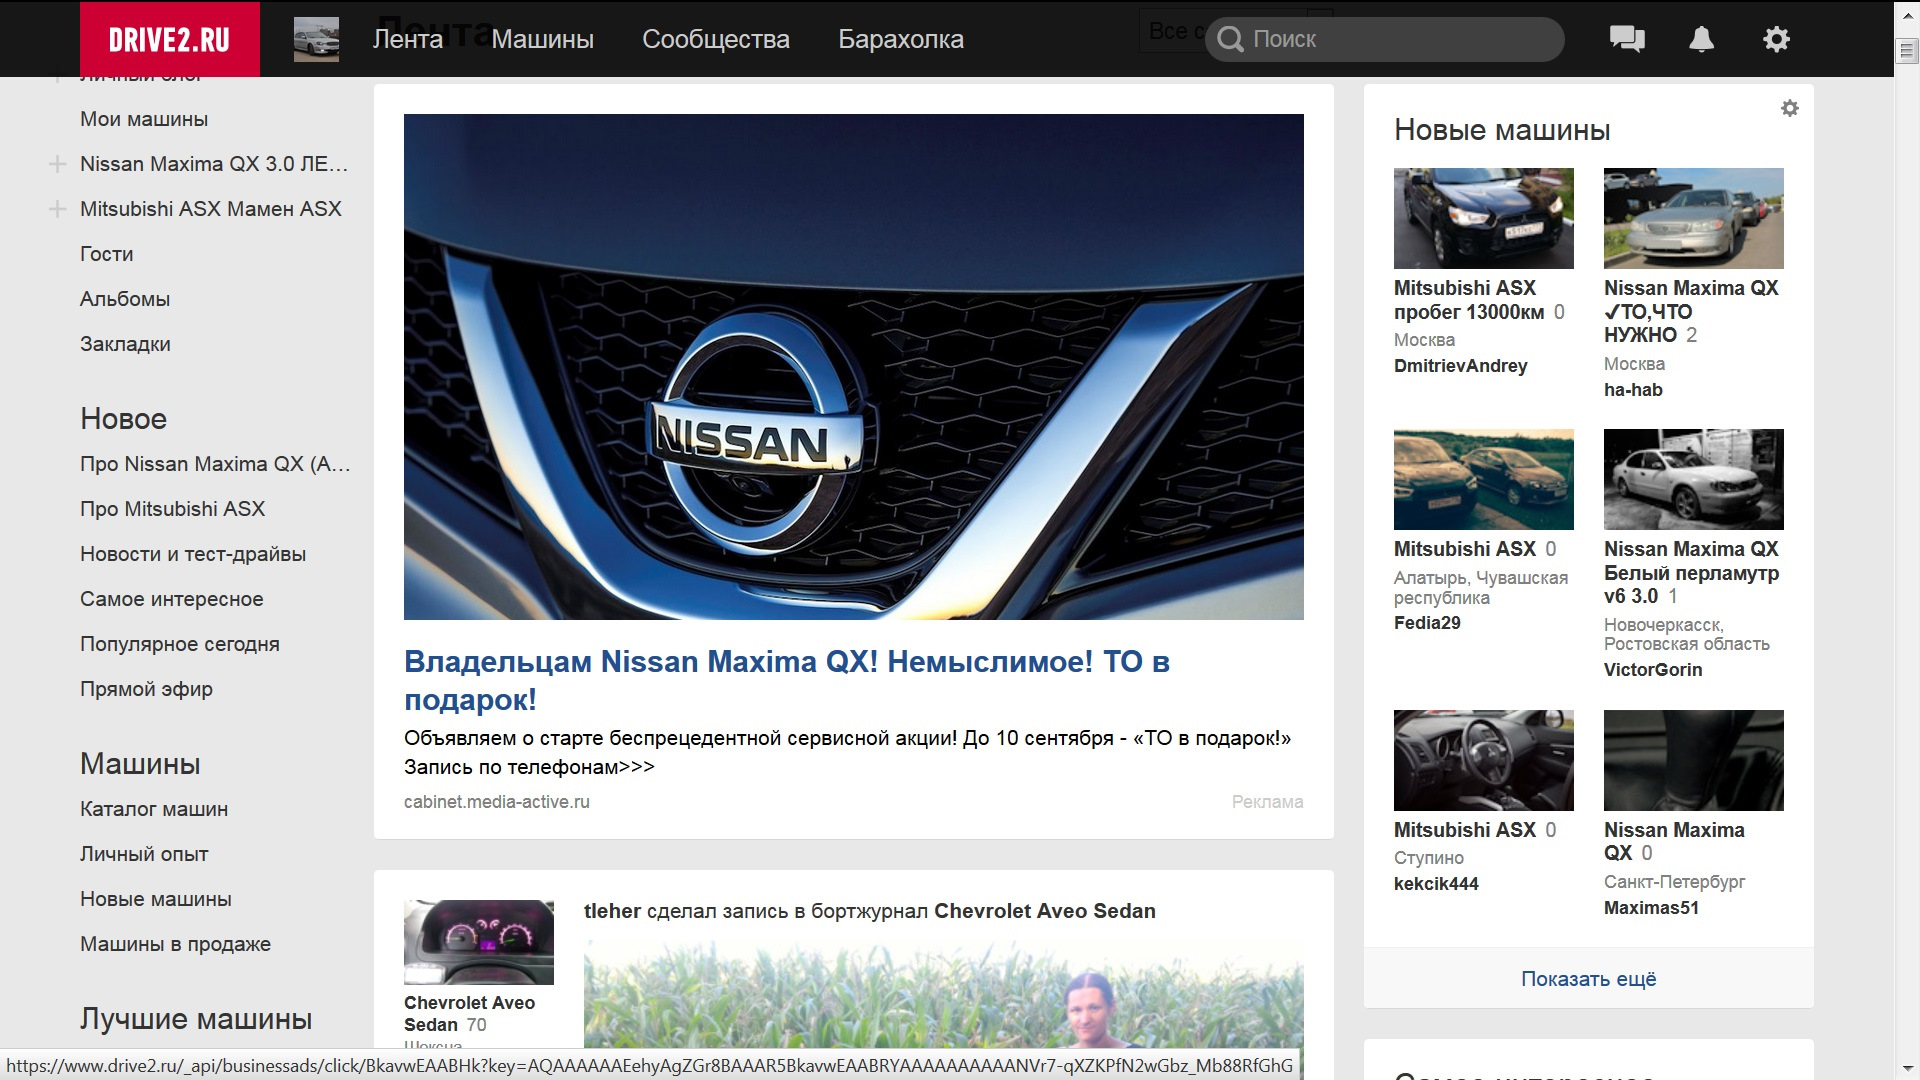Open Nissan Maxima QX ТО,ЧТО НУЖНО title
Image resolution: width=1920 pixels, height=1080 pixels.
pos(1691,311)
